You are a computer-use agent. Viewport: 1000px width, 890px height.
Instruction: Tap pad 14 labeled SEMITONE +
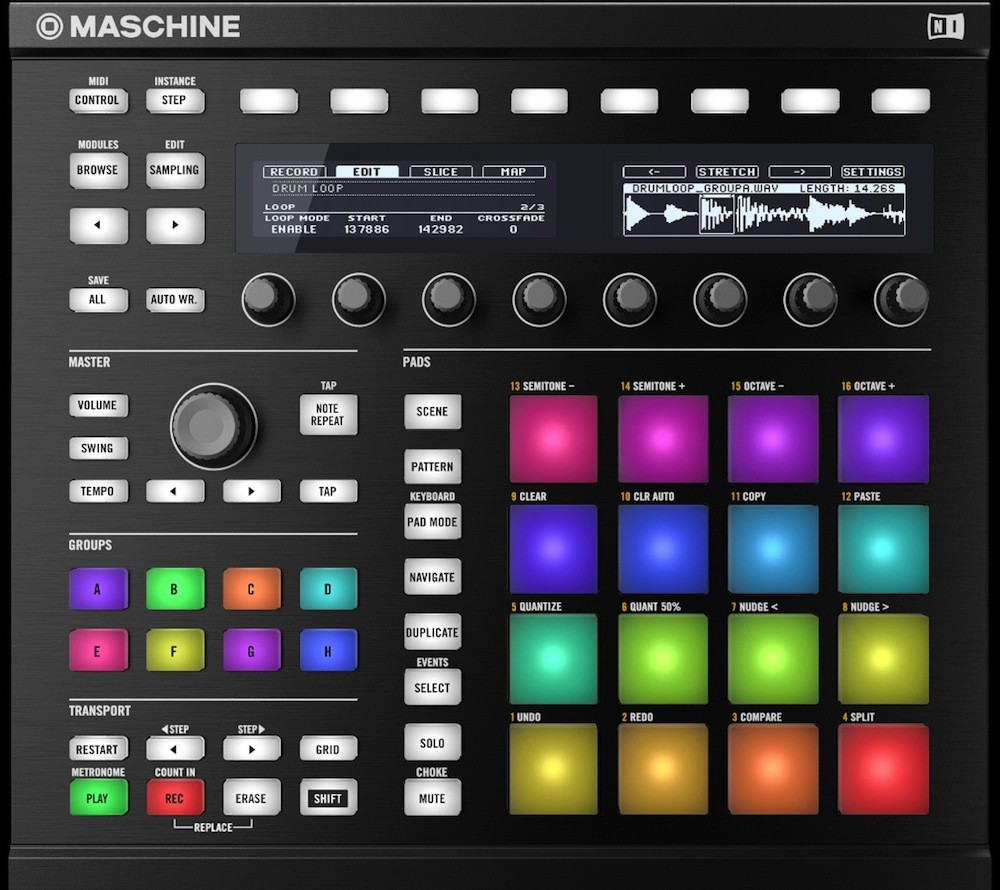(663, 439)
